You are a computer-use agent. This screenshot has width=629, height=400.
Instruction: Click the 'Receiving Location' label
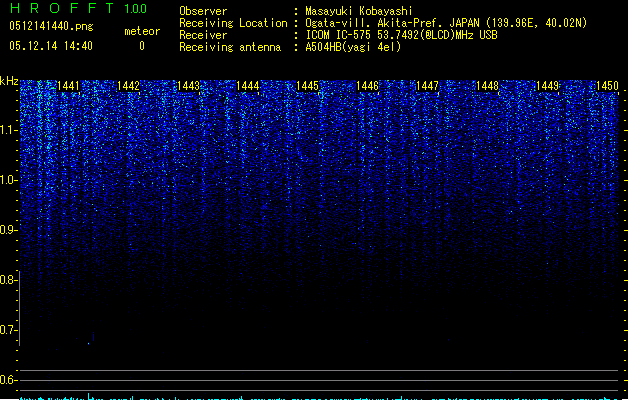coord(233,23)
